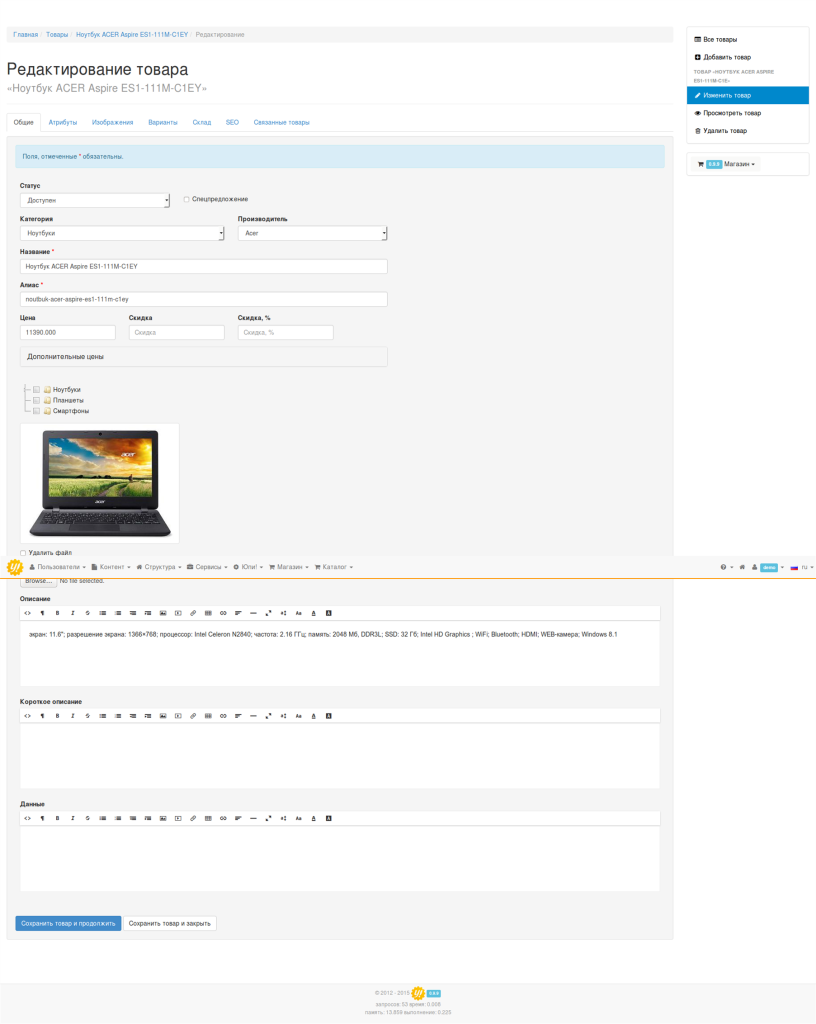Expand Короткое описание editor to fullscreen

point(268,716)
